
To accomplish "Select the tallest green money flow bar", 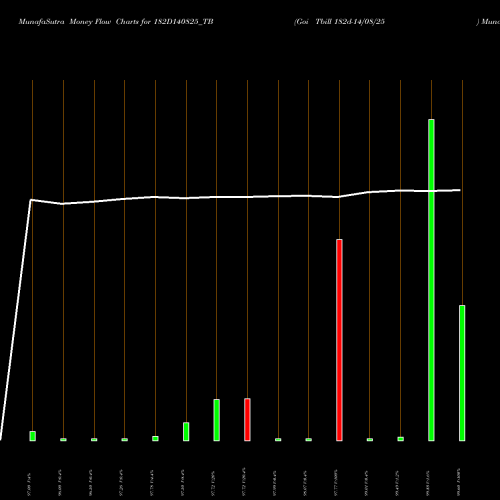I will [431, 280].
